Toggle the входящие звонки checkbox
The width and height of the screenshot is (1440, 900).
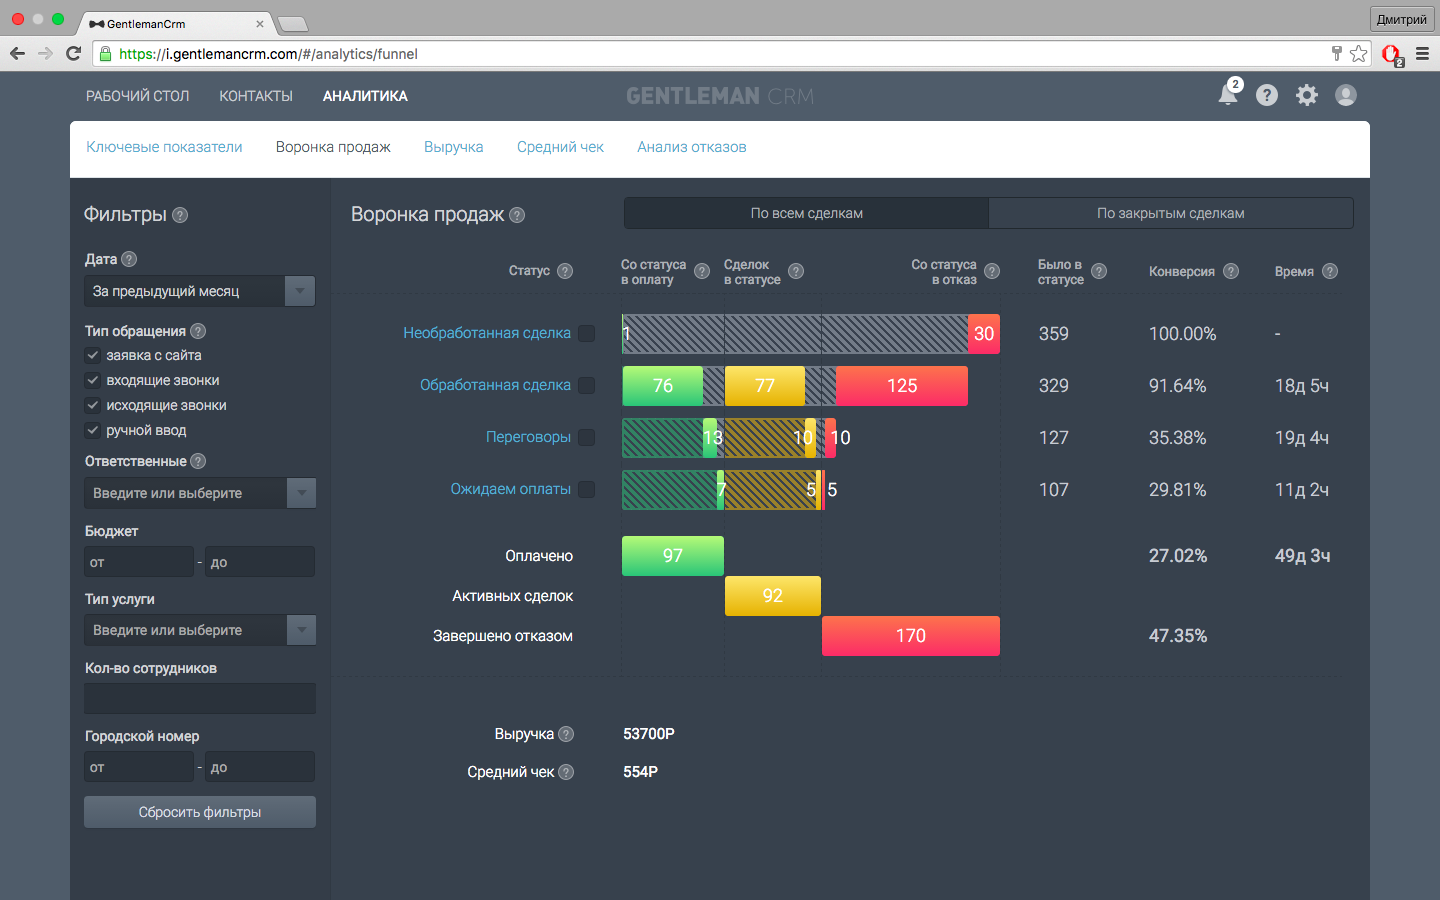click(93, 380)
